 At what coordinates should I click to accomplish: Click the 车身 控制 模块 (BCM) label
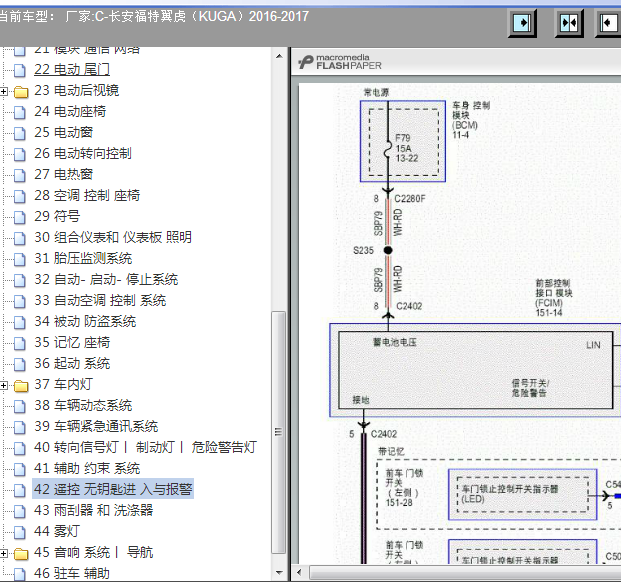(x=471, y=120)
